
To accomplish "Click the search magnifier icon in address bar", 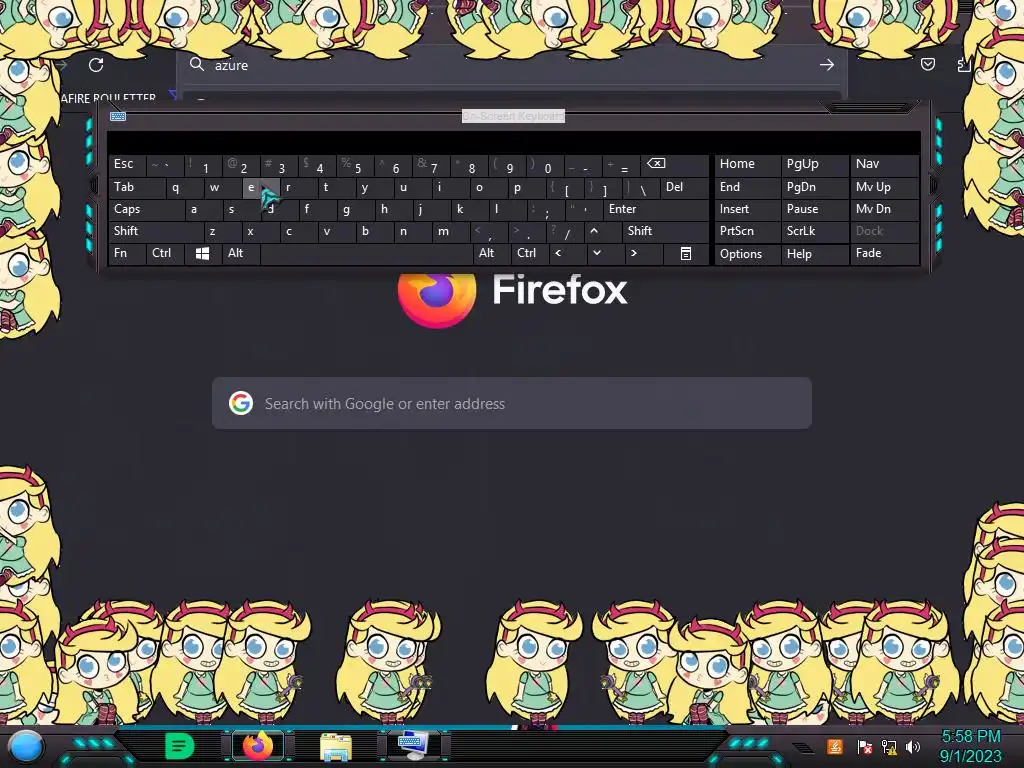I will 197,64.
